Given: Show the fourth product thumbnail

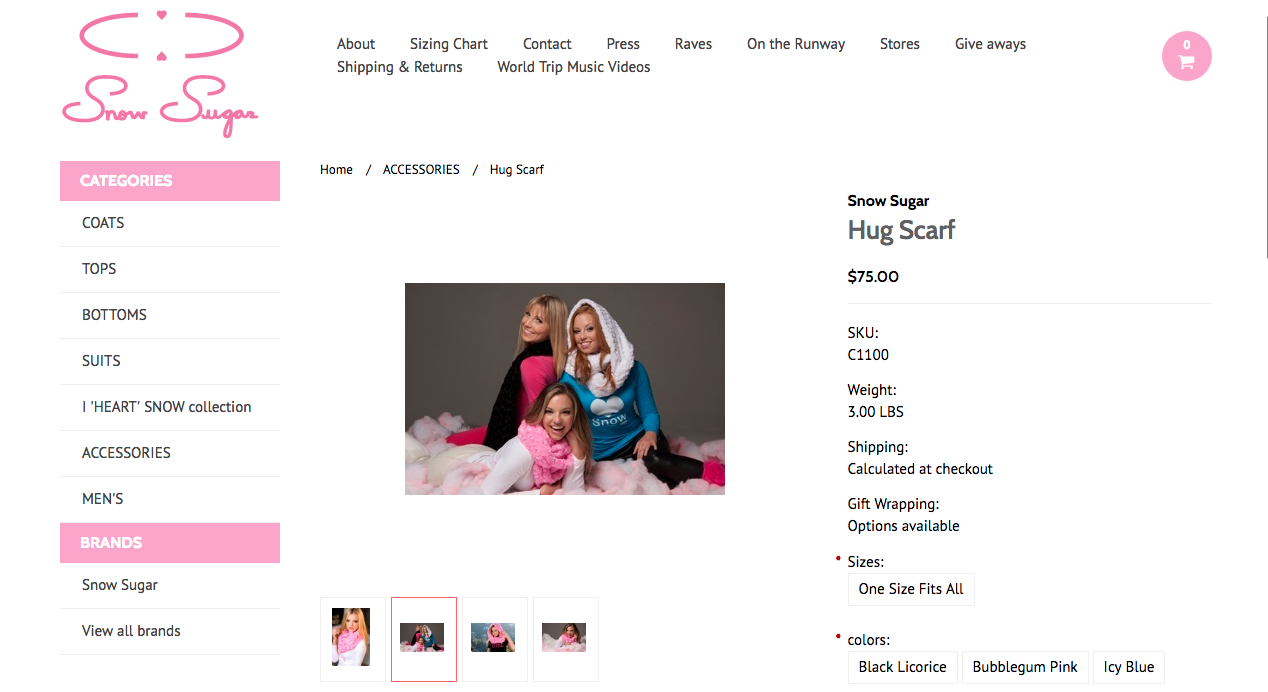Looking at the screenshot, I should point(566,639).
